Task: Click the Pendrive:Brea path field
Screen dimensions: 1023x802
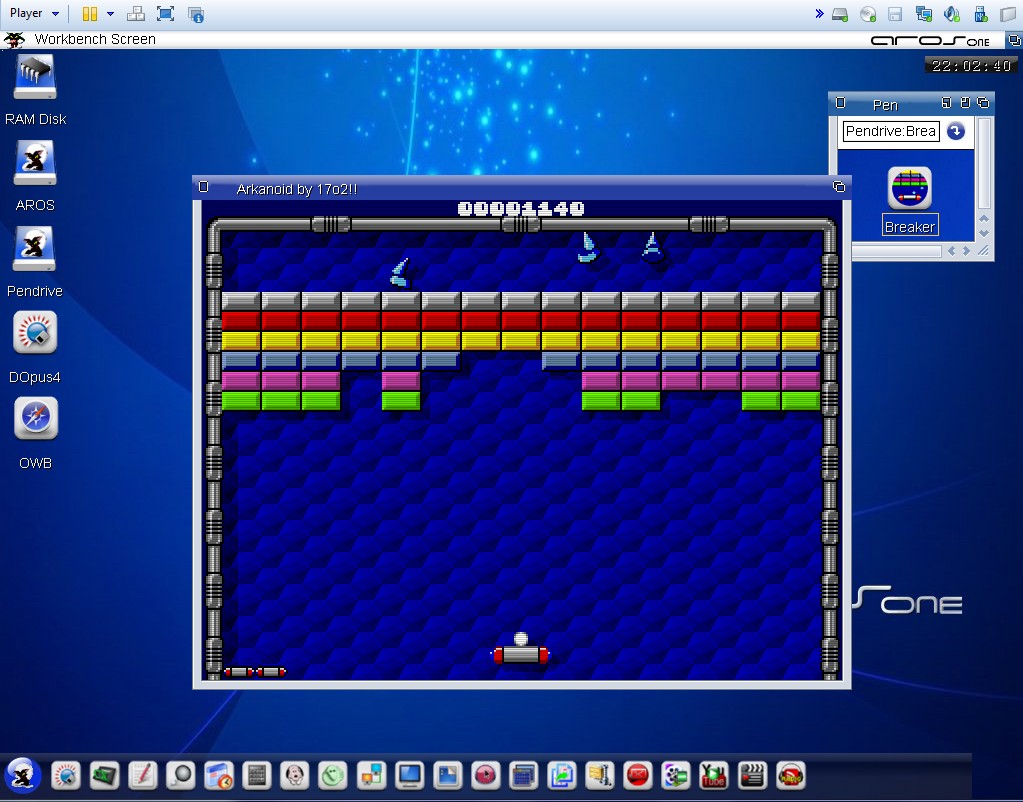Action: pos(890,131)
